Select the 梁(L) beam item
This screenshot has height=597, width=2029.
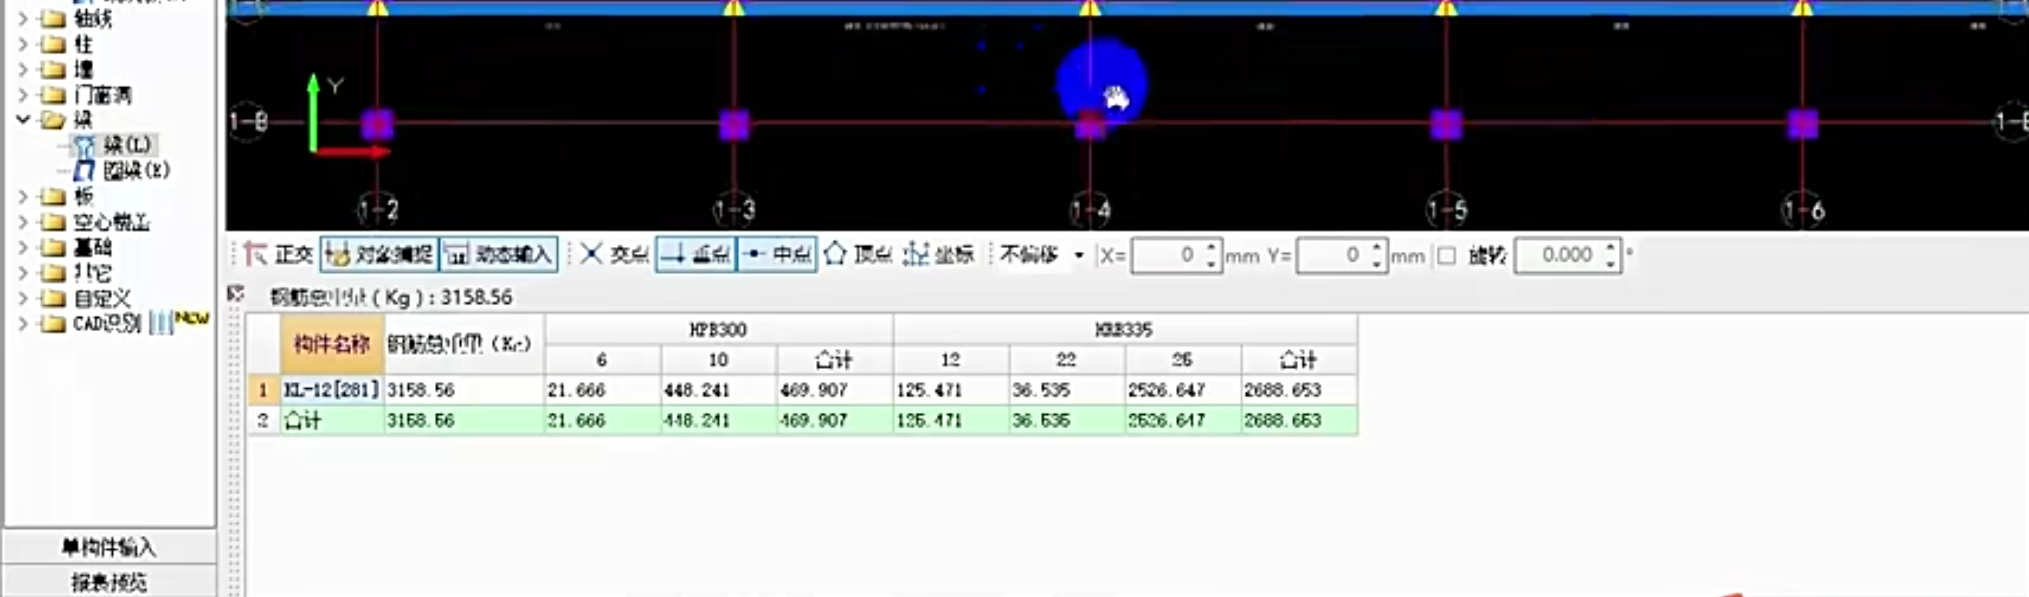point(127,145)
